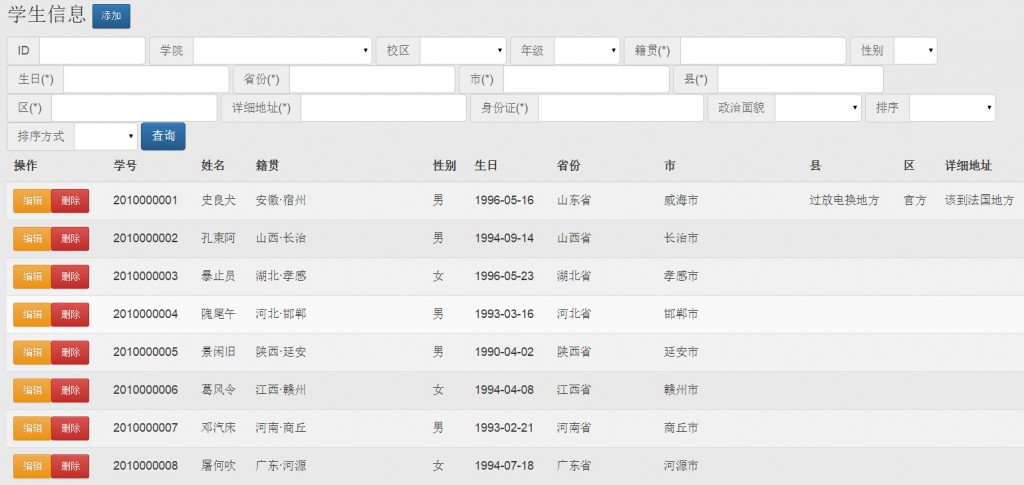Click the ID input field
The height and width of the screenshot is (485, 1024).
tap(92, 51)
